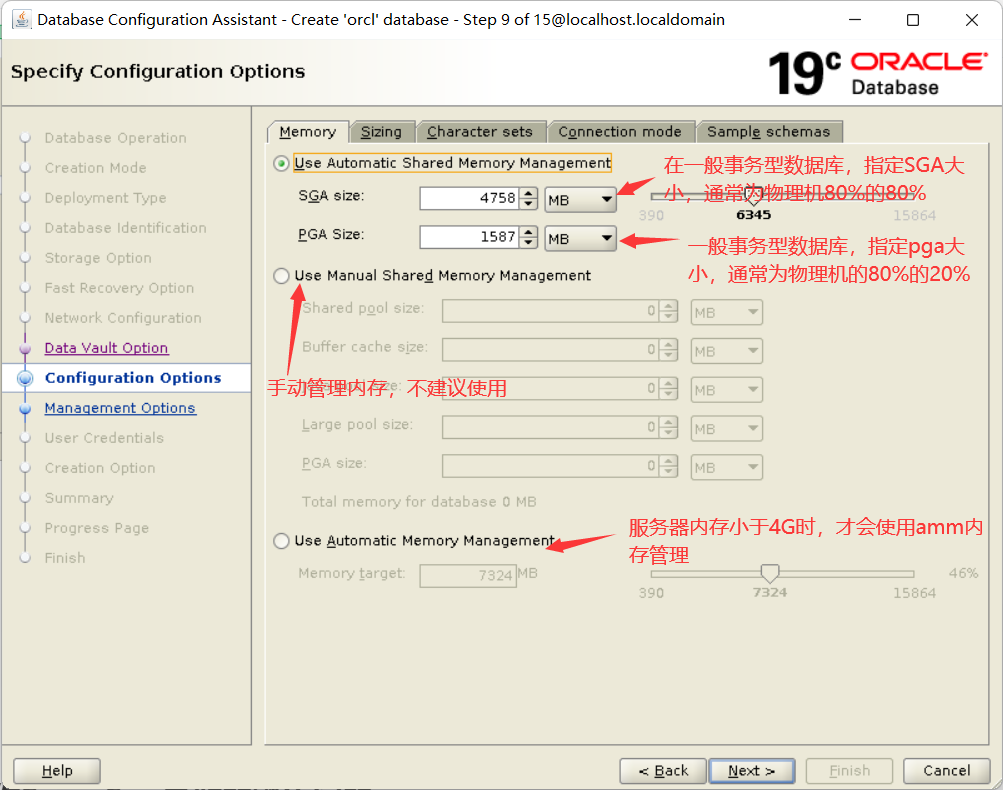Click Summary step in sidebar
The image size is (1003, 790).
79,498
